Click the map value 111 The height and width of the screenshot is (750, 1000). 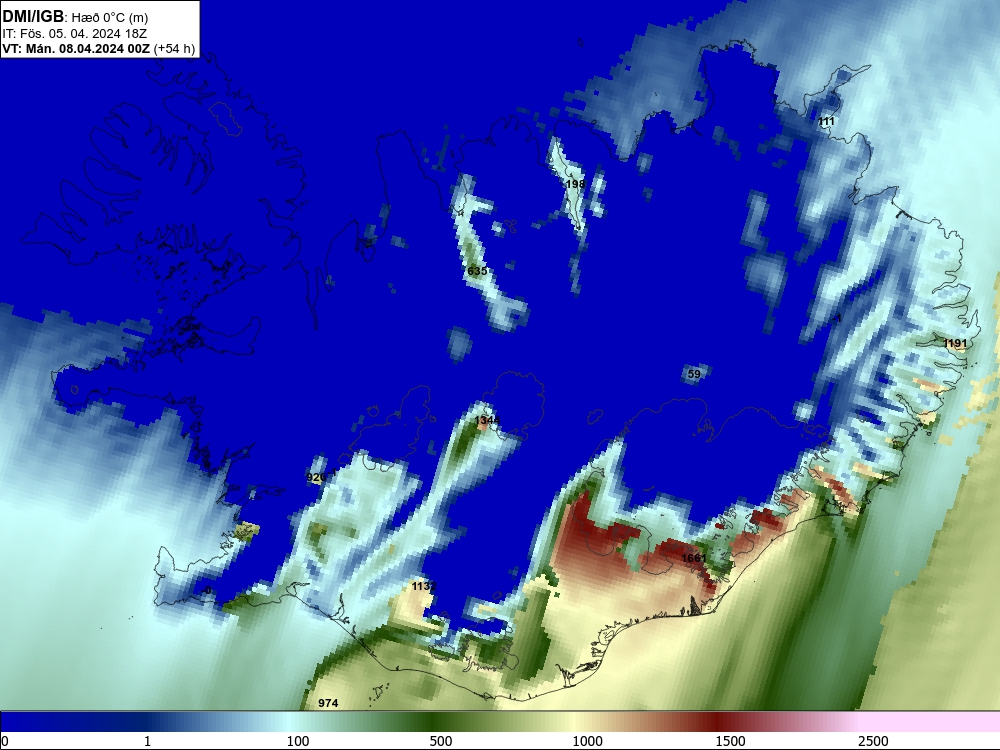click(826, 121)
